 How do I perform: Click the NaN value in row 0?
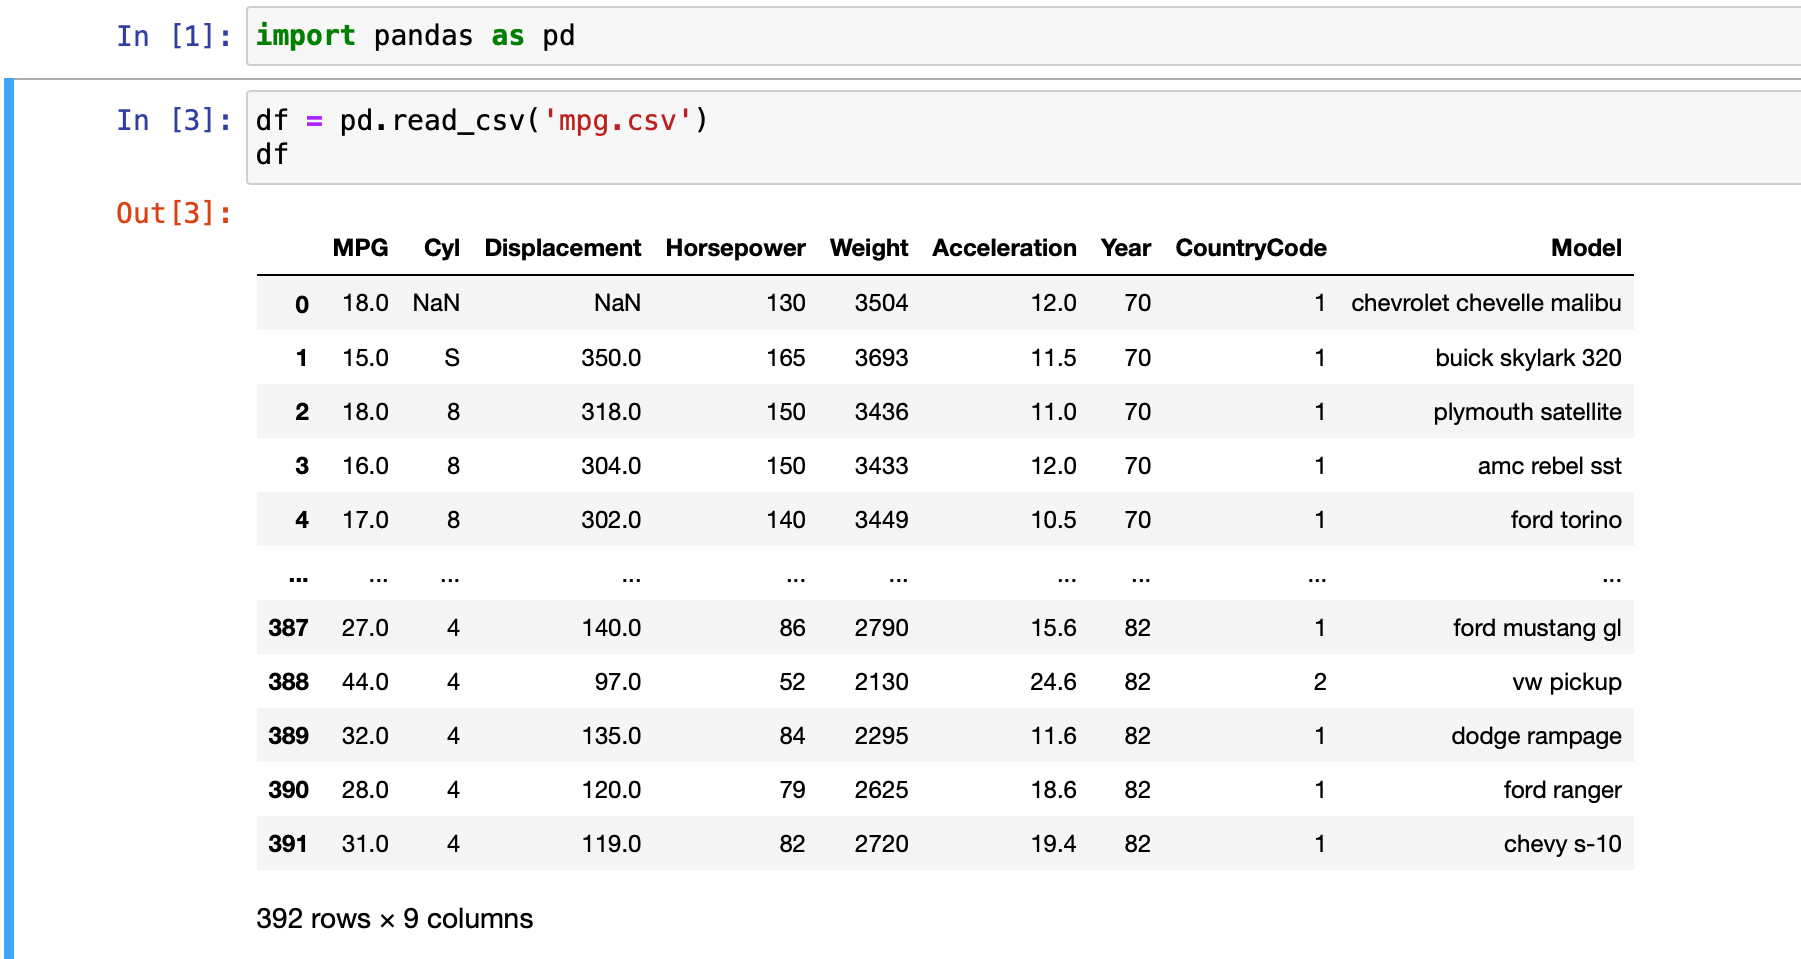(x=437, y=303)
